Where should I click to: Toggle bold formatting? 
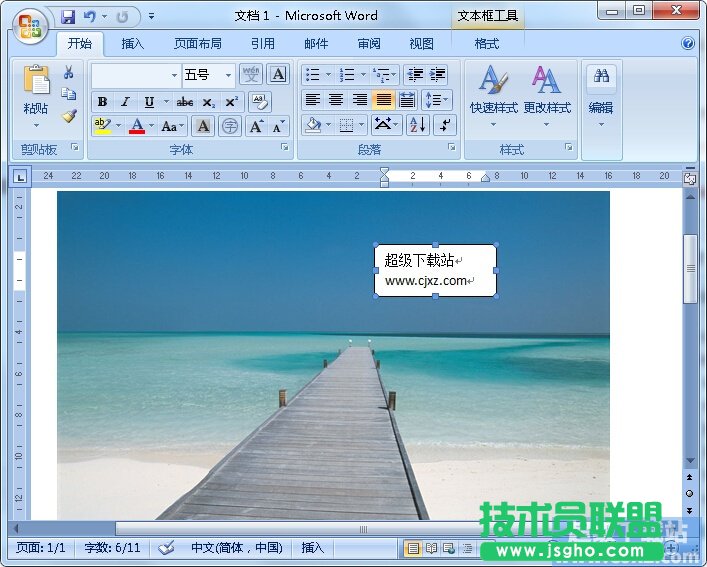click(x=102, y=102)
